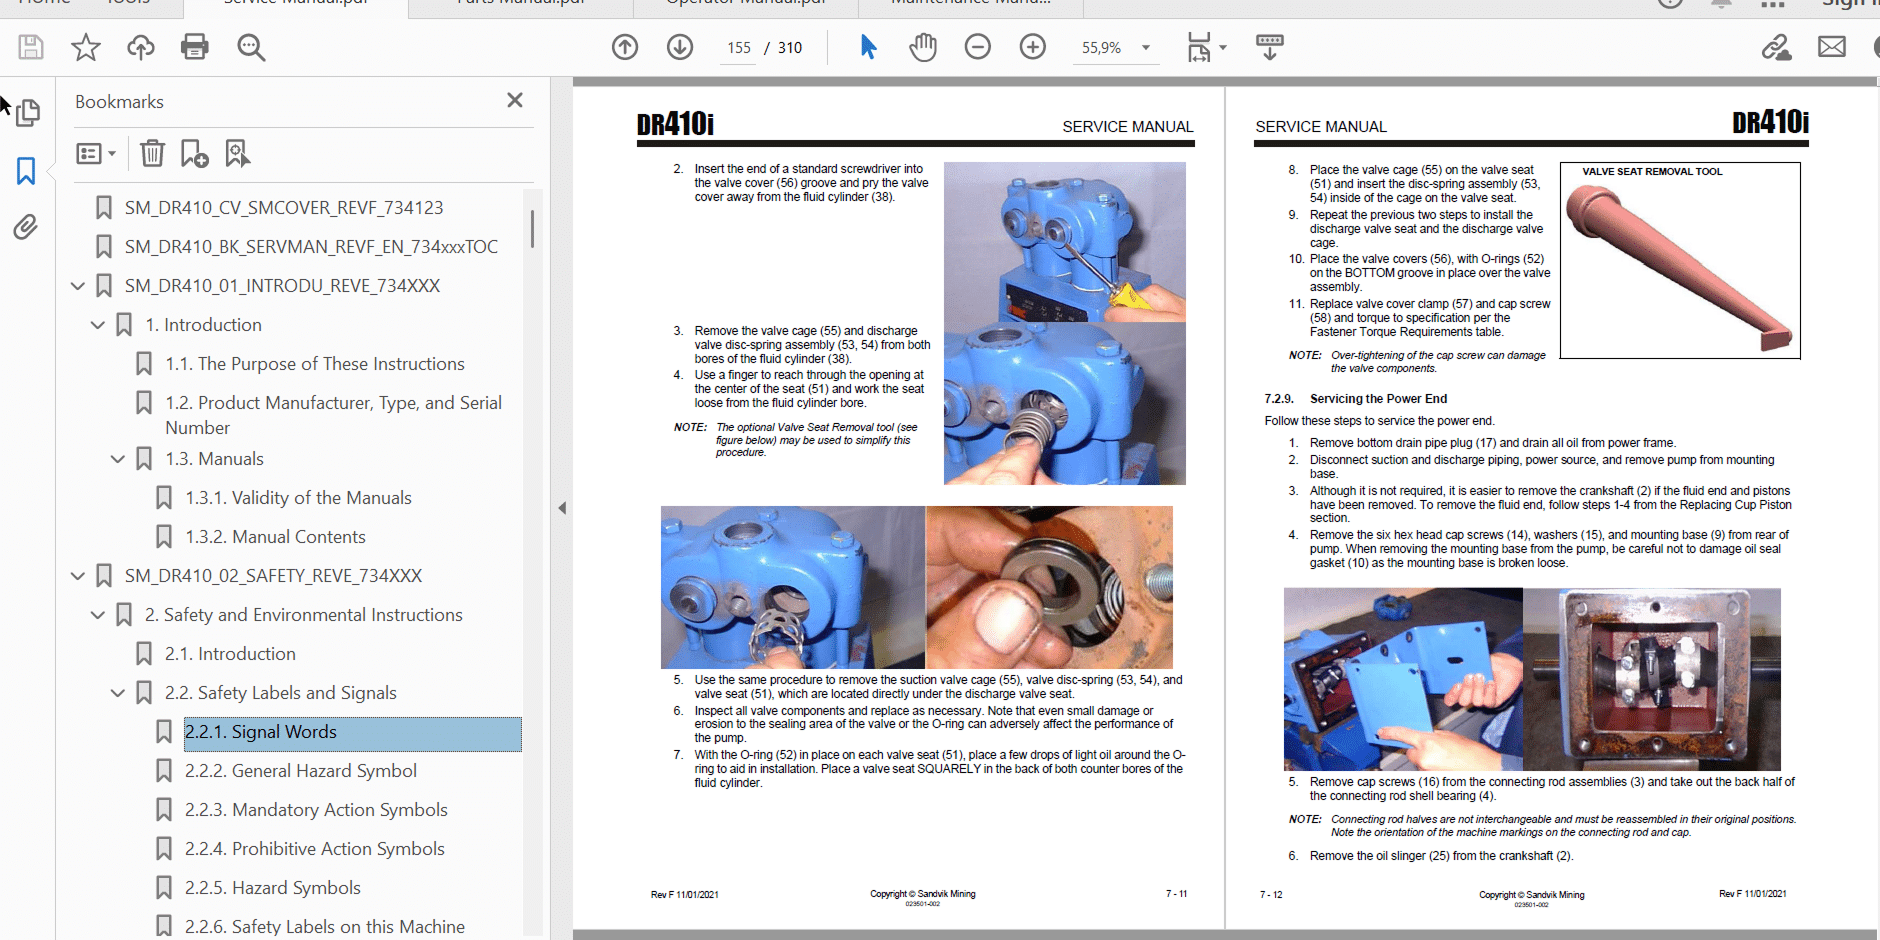Viewport: 1880px width, 940px height.
Task: Open 2.2.3. Mandatory Action Symbols bookmark
Action: (316, 810)
